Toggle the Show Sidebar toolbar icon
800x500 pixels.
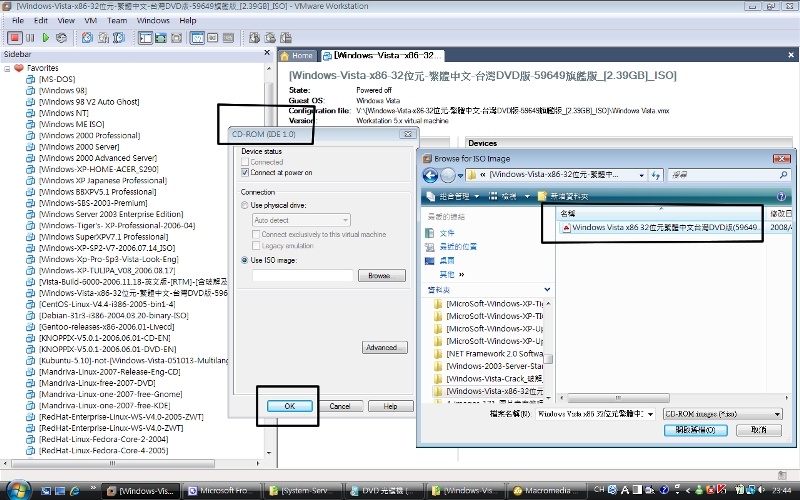click(x=145, y=38)
